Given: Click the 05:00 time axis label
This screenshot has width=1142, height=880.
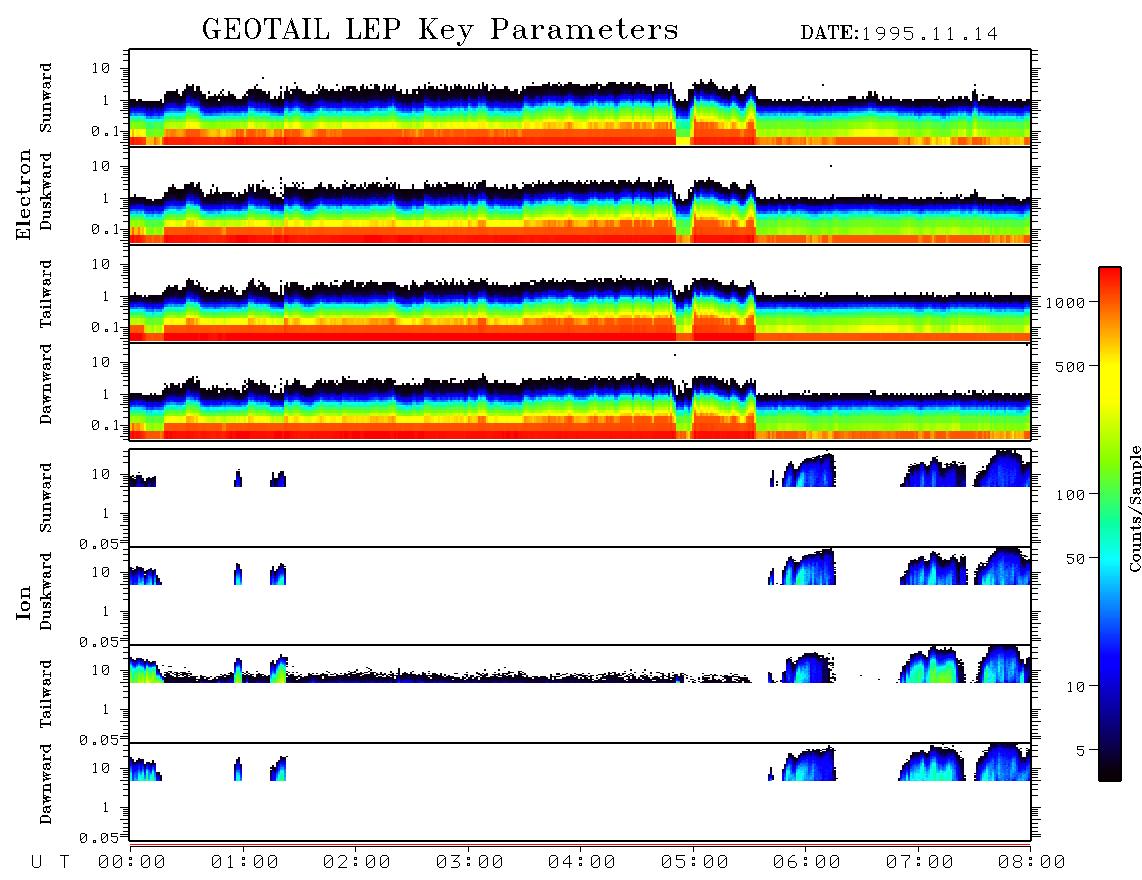Looking at the screenshot, I should pos(695,863).
